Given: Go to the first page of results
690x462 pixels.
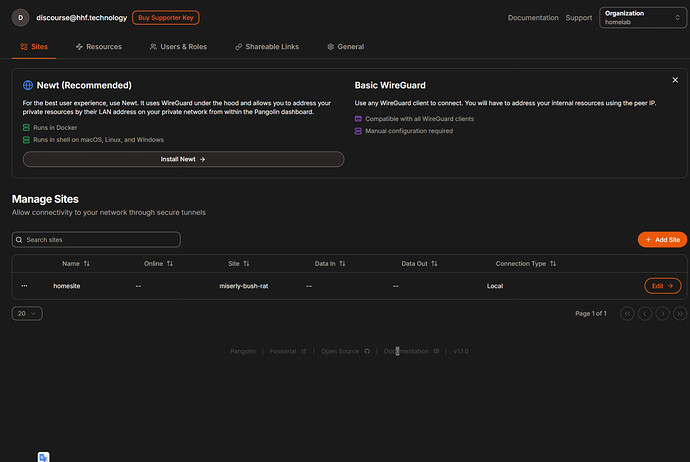Looking at the screenshot, I should pos(627,314).
